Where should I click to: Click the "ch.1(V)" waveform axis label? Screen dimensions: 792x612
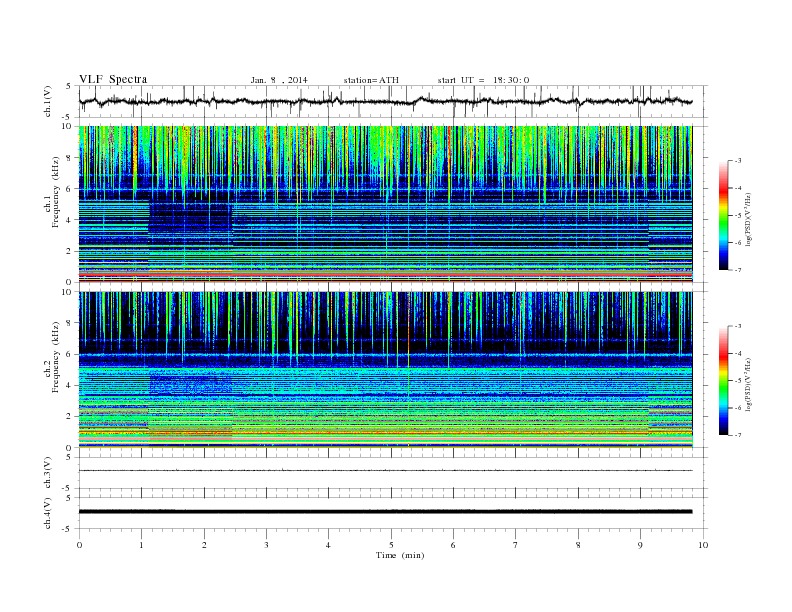point(48,101)
